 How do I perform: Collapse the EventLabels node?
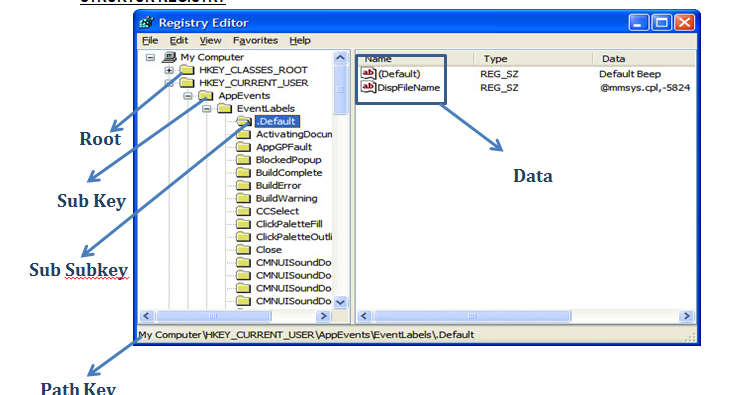click(206, 109)
